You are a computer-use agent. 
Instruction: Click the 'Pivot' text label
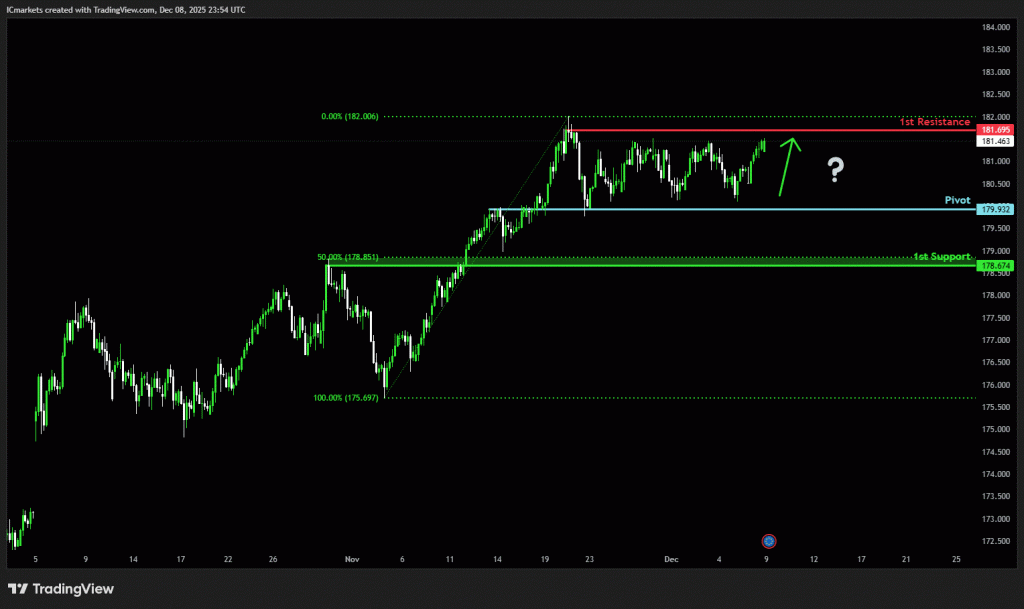click(x=957, y=200)
